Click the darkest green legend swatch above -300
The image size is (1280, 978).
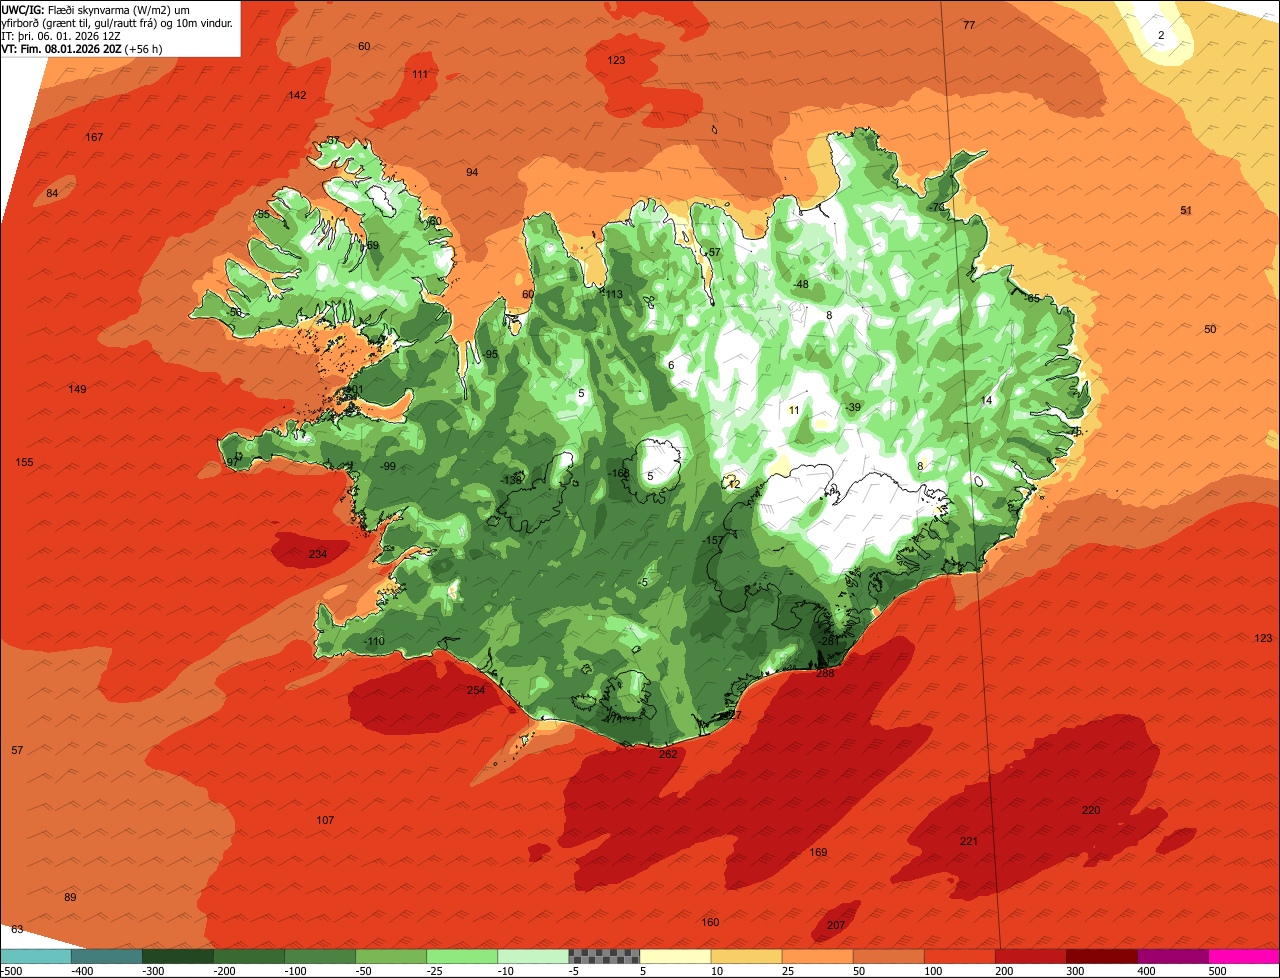(177, 956)
